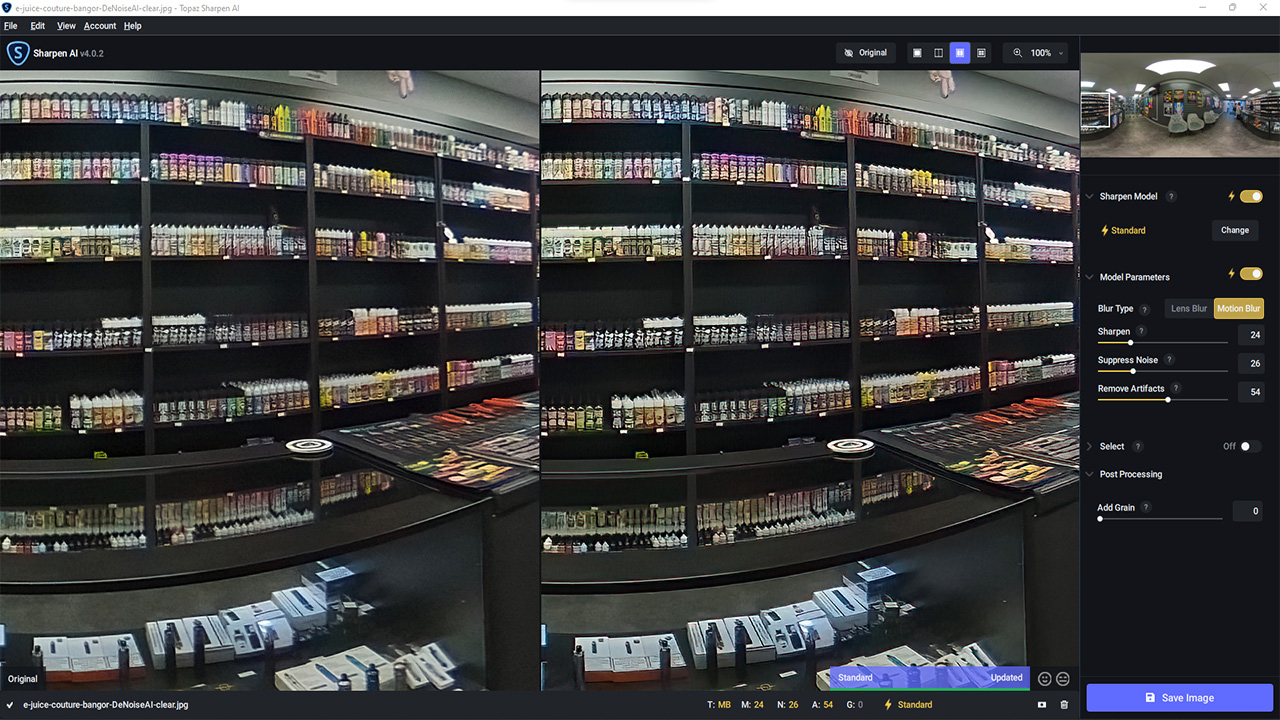Click the 'G: 0' status entry
Viewport: 1280px width, 720px height.
pos(855,705)
